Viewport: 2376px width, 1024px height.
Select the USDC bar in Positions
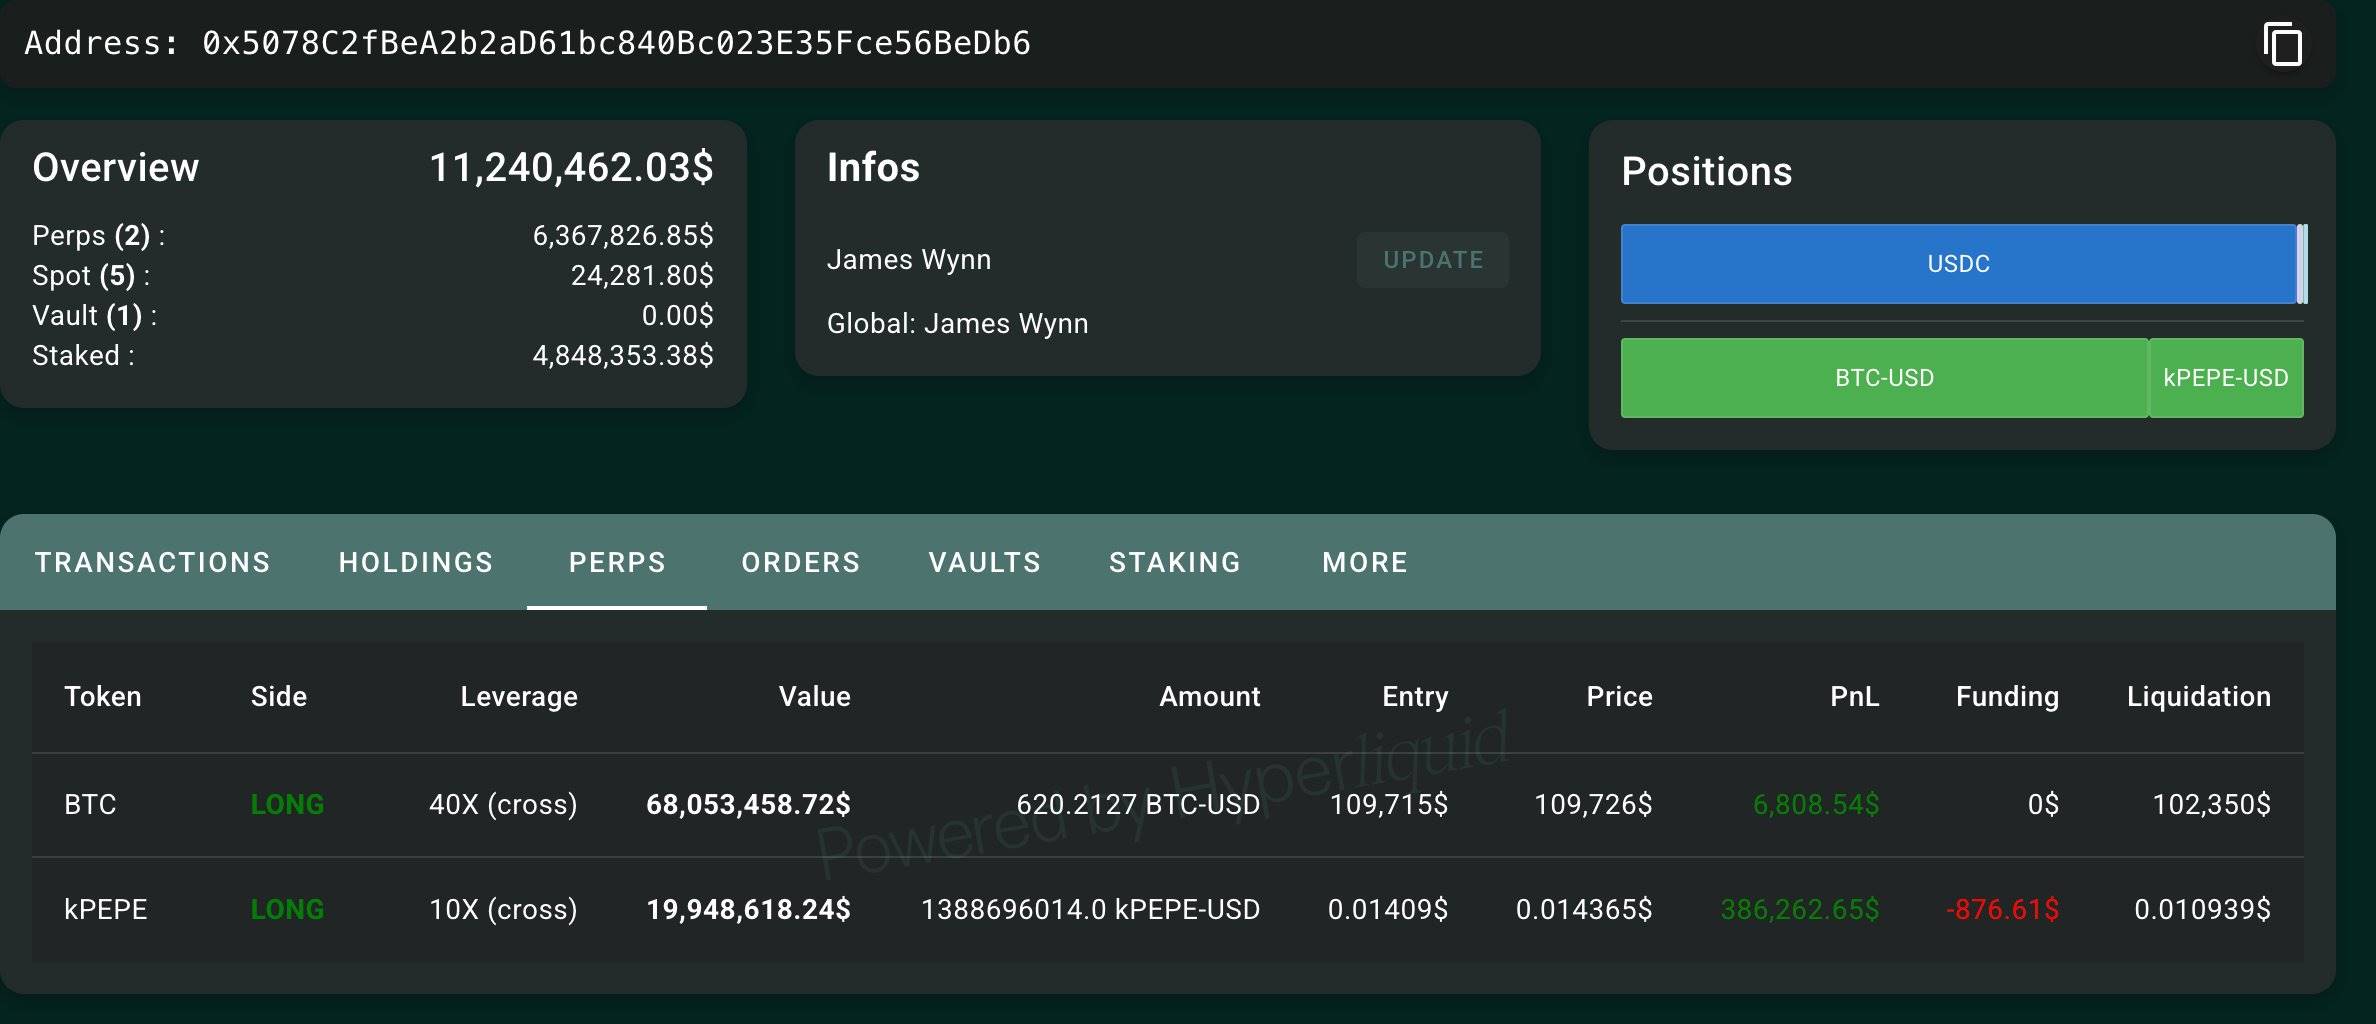tap(1957, 264)
